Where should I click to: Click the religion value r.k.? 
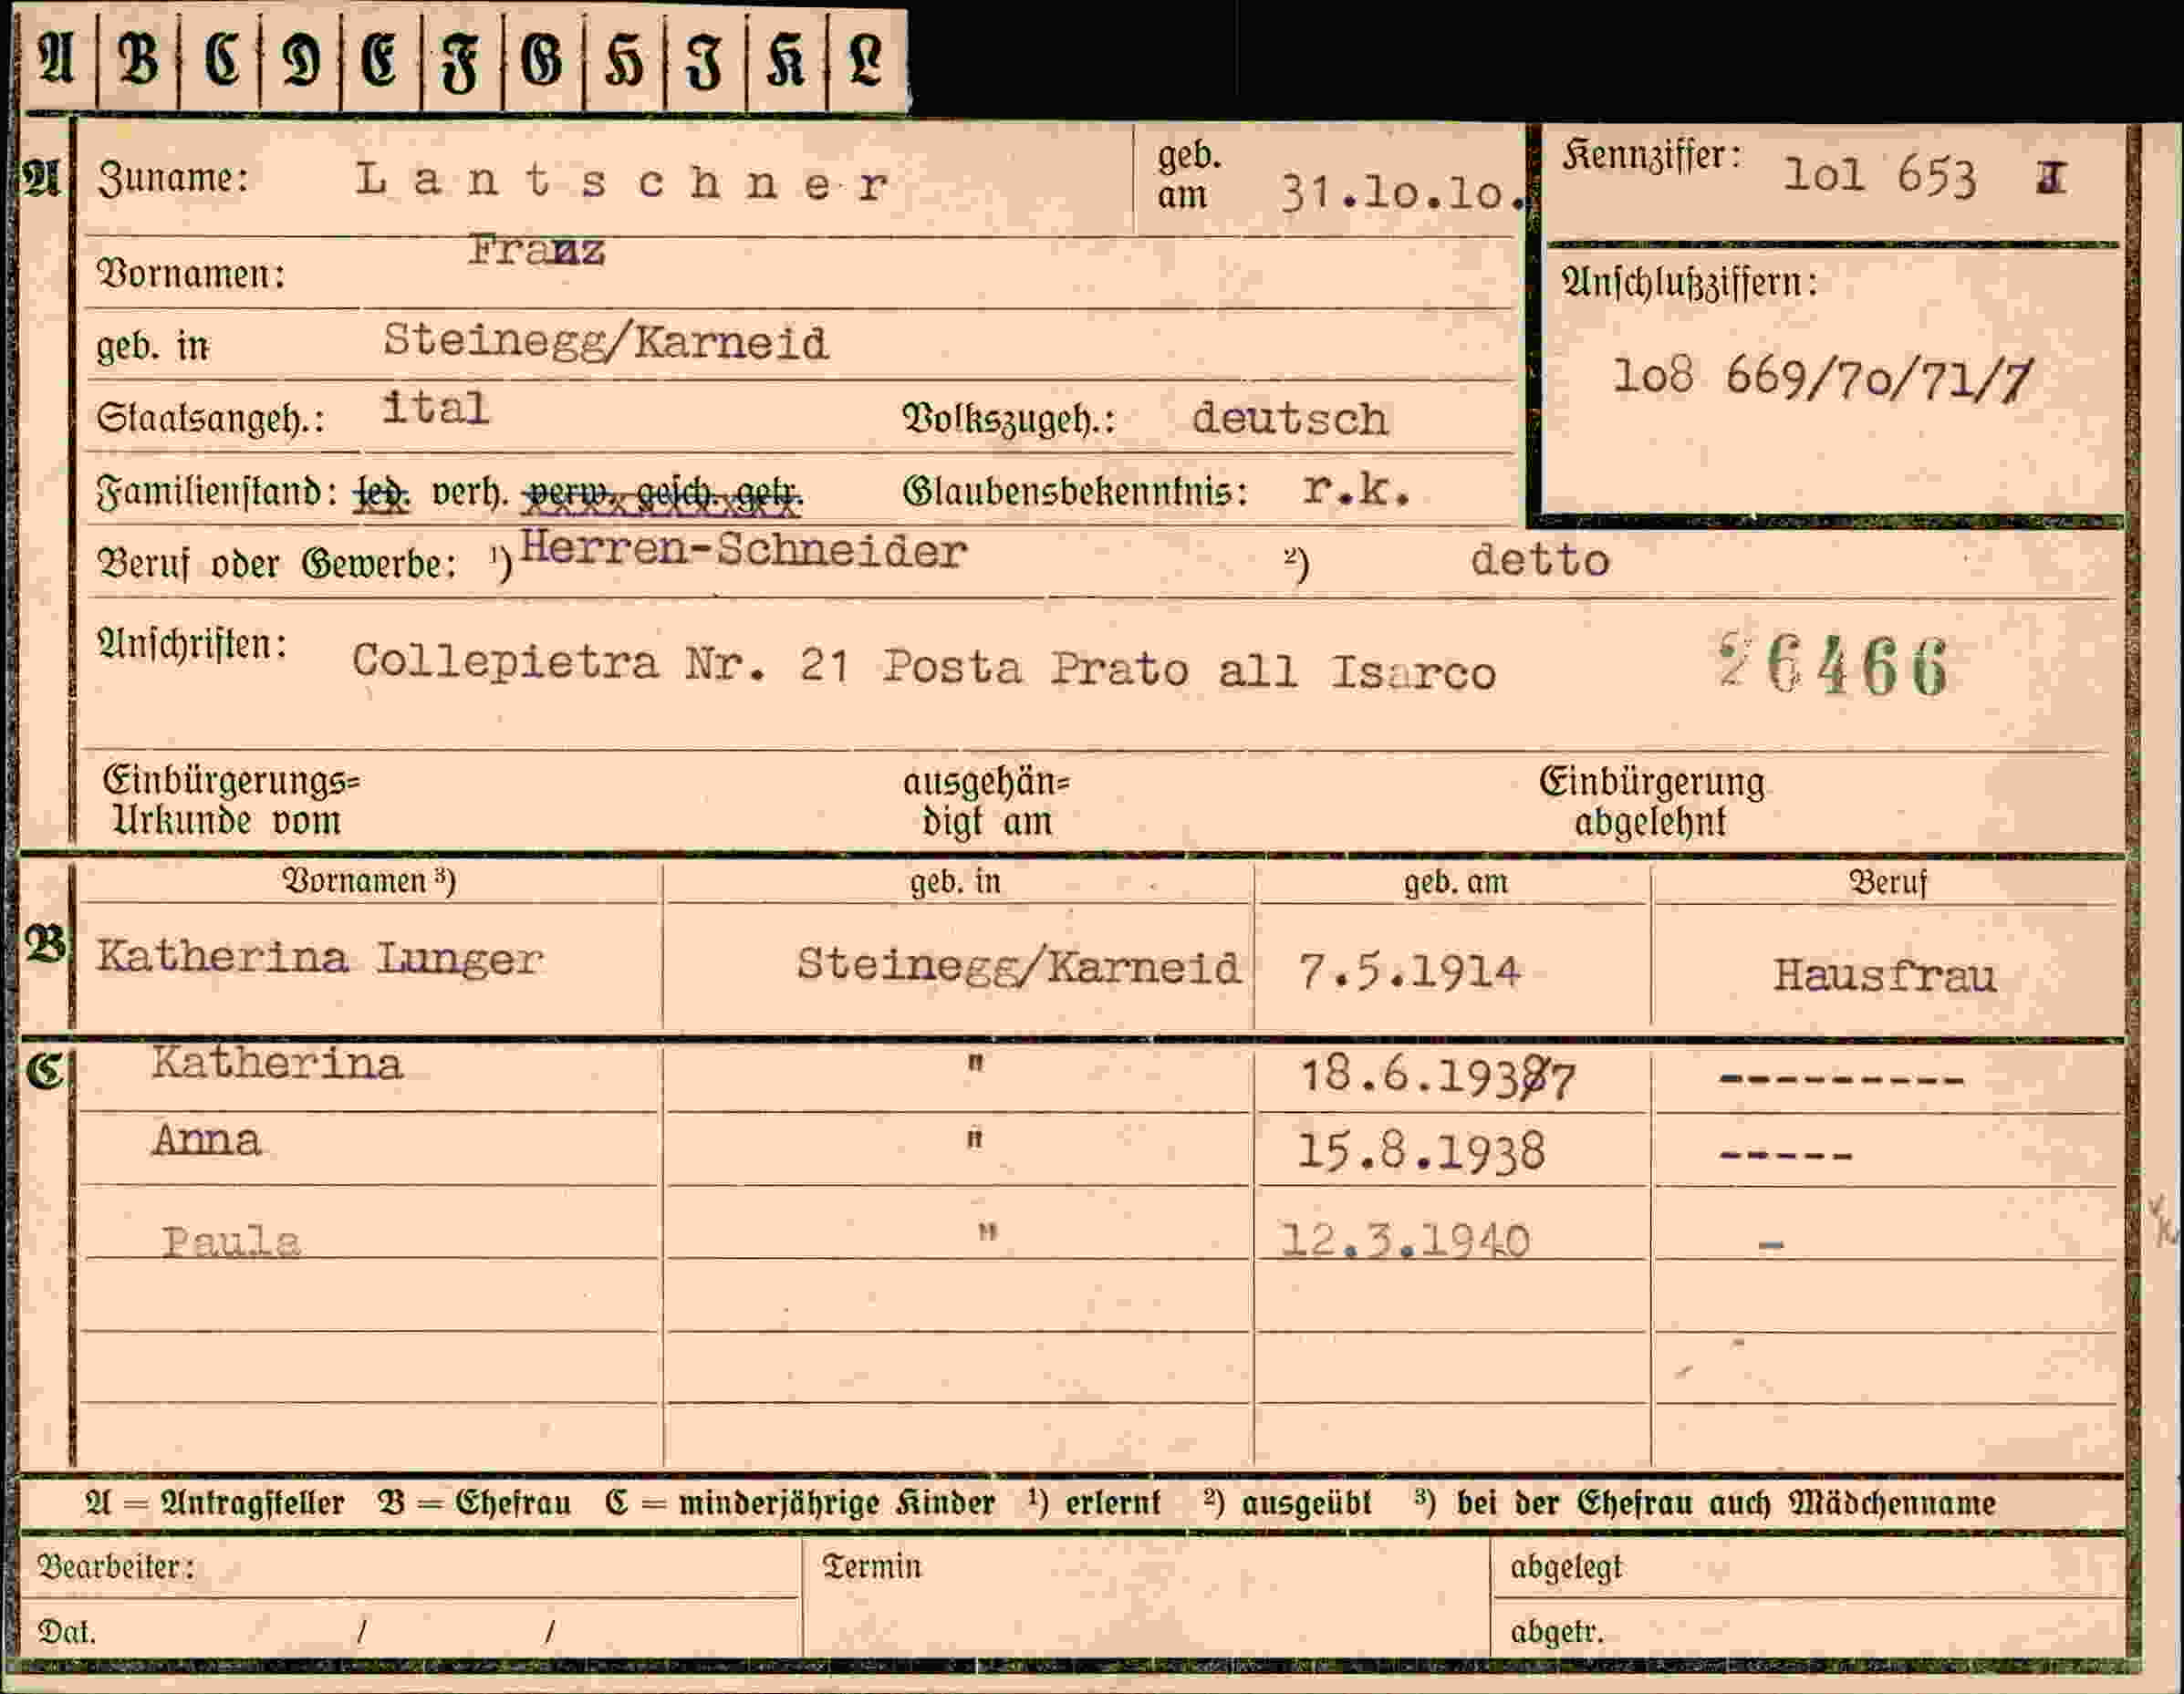point(1356,488)
